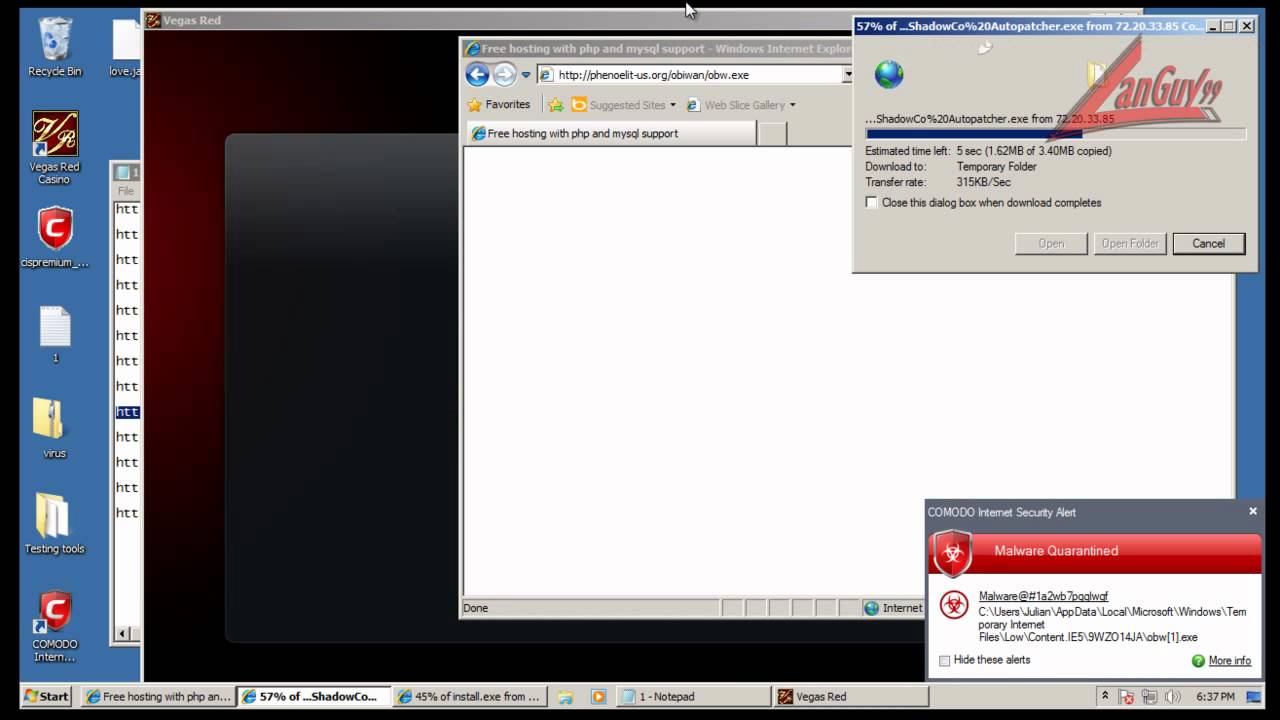Dismiss the COMODO Internet Security Alert
Viewport: 1280px width, 720px height.
[x=1252, y=511]
